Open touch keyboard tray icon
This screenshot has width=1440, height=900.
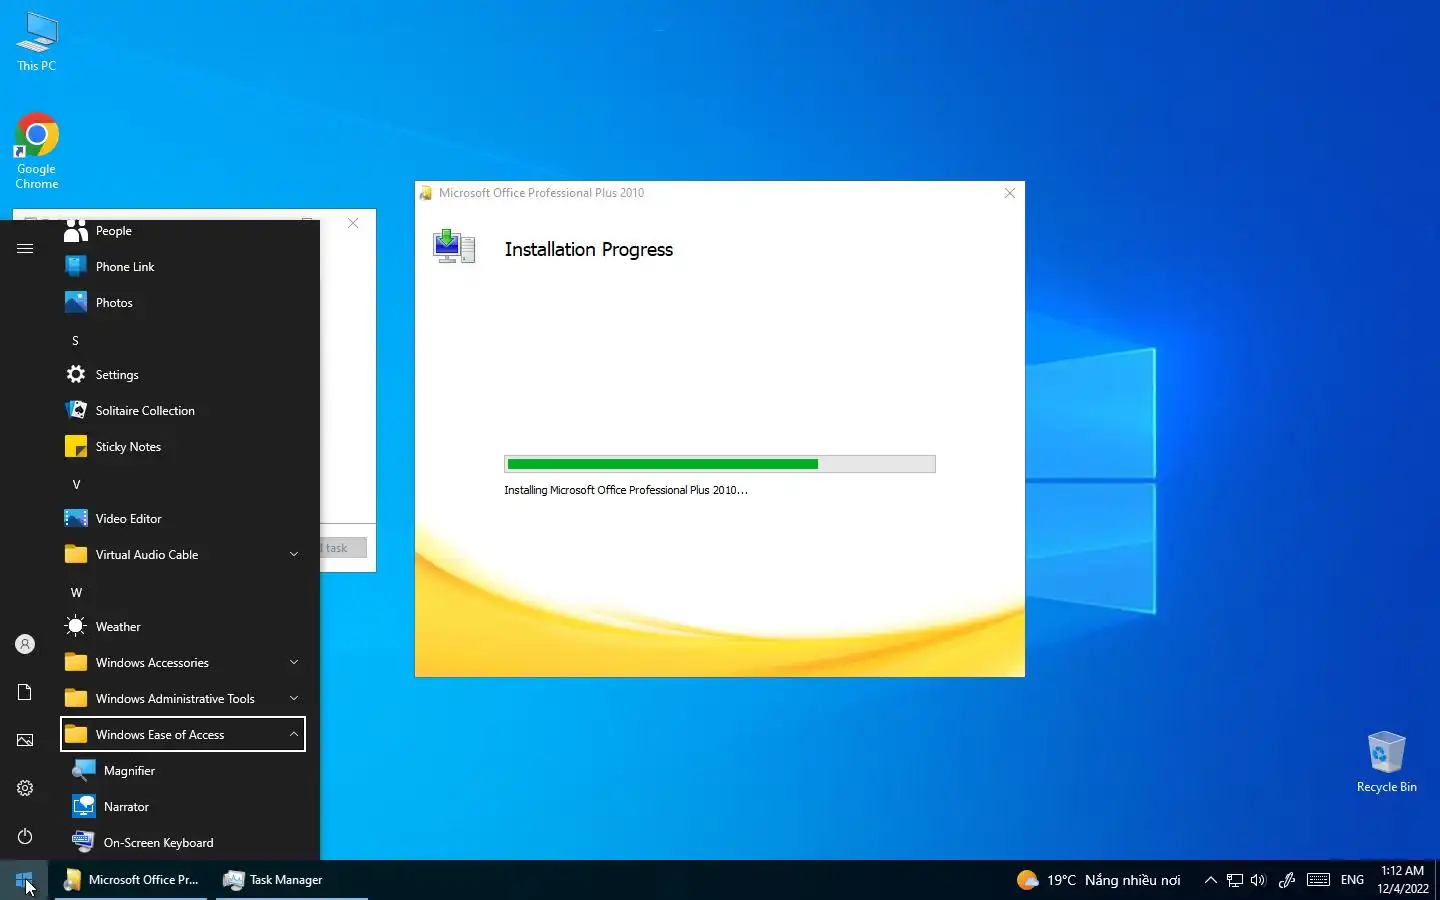pos(1318,880)
